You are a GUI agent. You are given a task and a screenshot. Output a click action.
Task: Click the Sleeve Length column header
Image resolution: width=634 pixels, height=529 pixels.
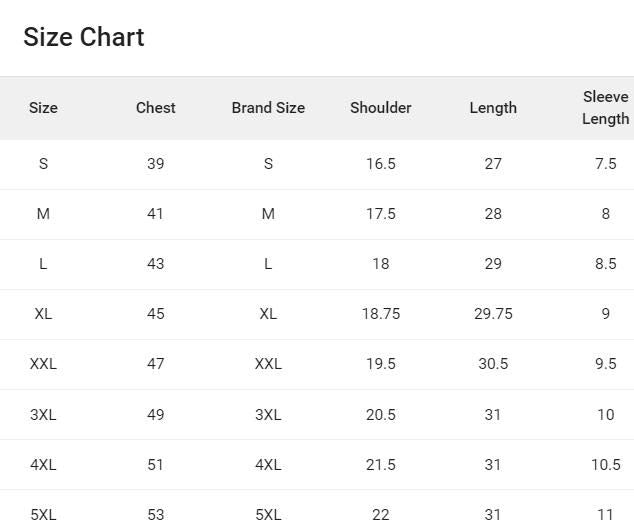605,108
